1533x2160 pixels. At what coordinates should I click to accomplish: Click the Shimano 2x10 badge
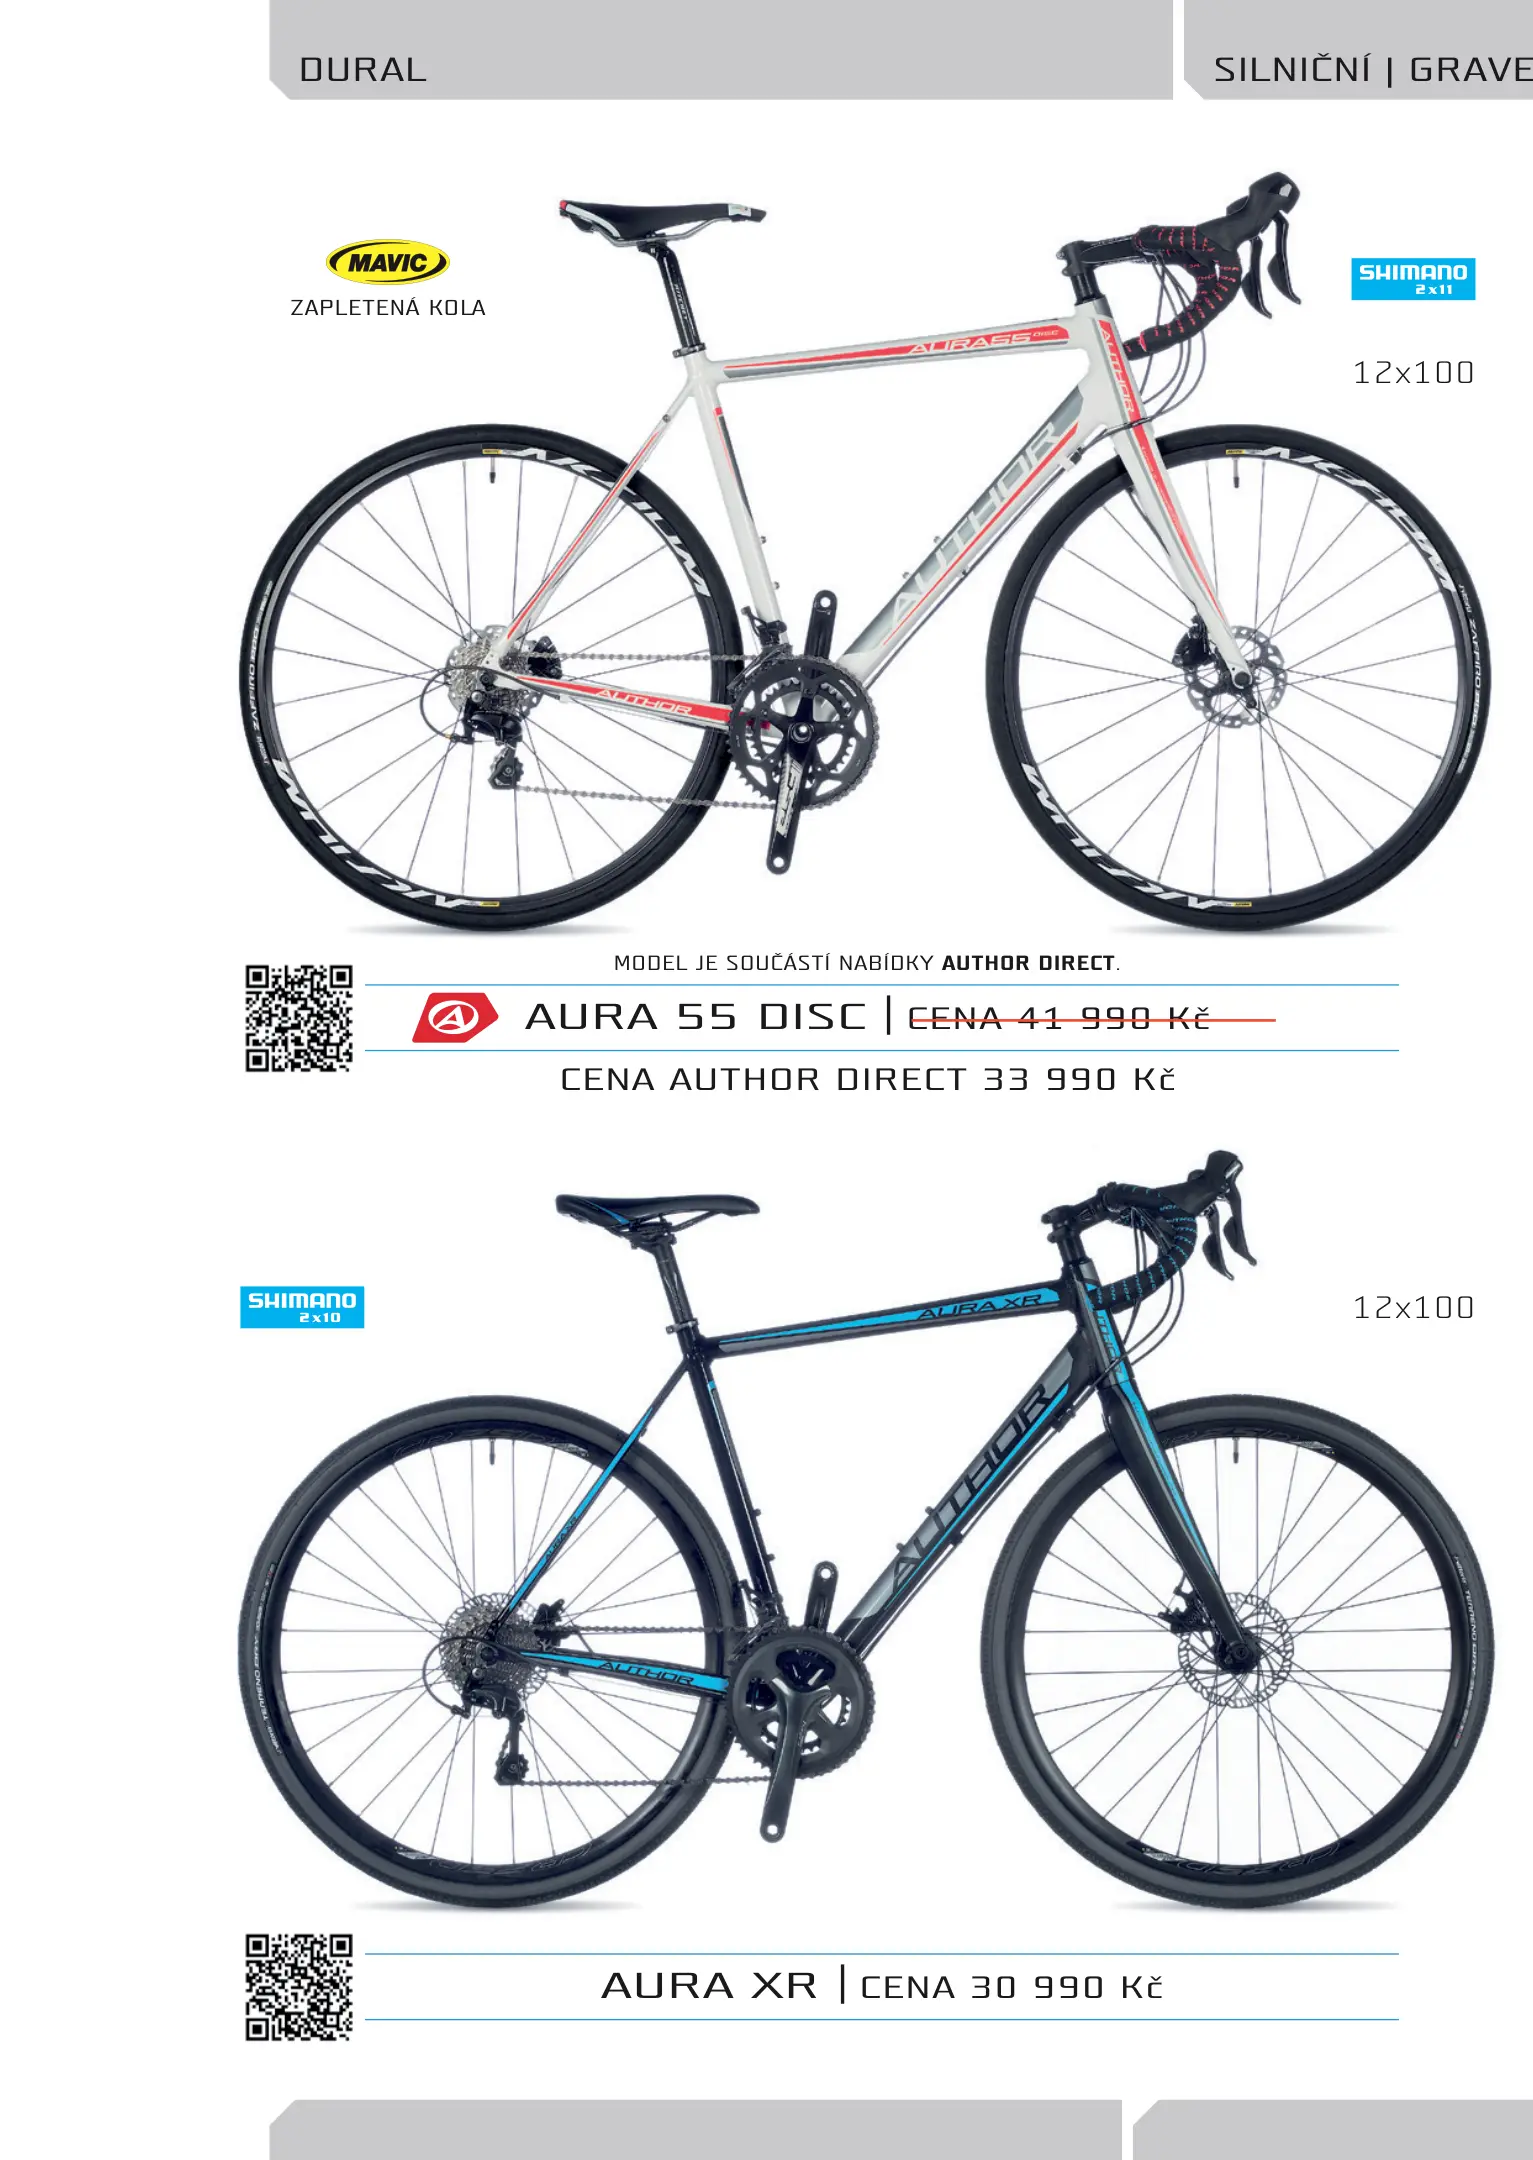302,1307
